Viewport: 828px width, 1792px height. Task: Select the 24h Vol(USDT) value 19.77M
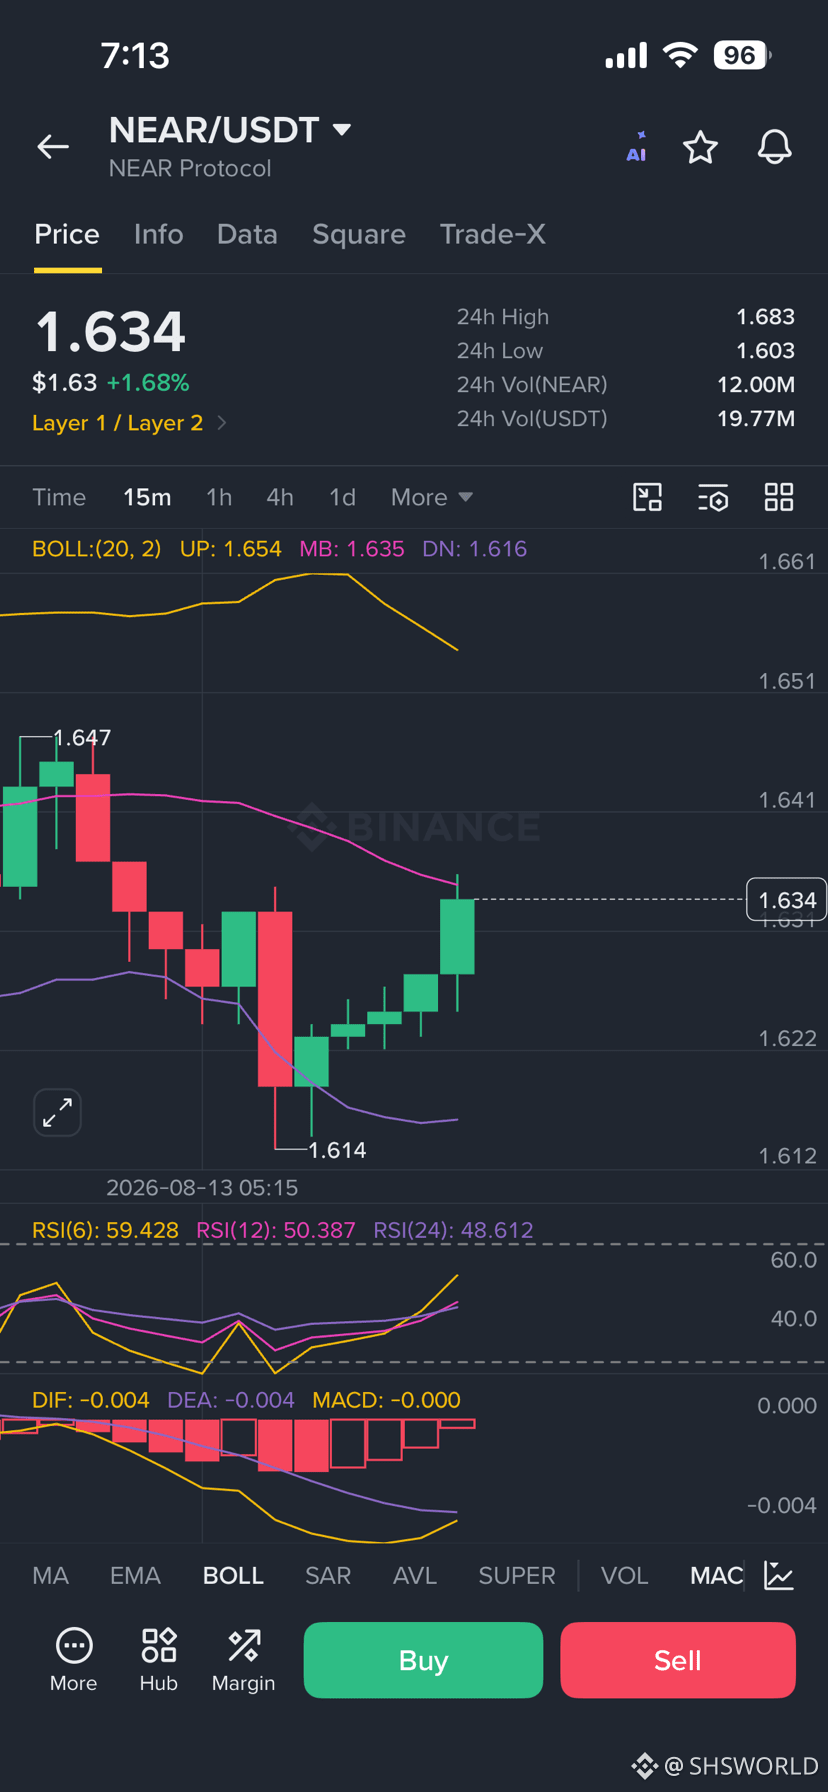click(x=756, y=418)
